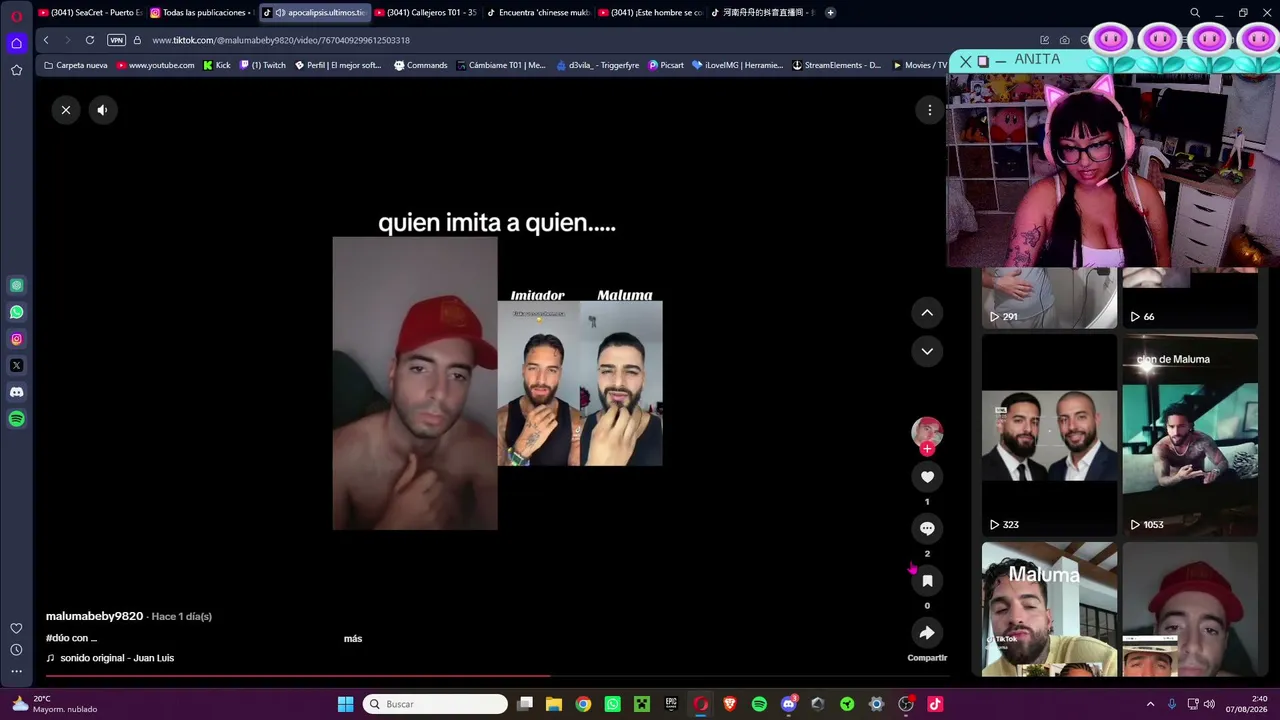
Task: Like the video with the heart icon
Action: coord(927,477)
